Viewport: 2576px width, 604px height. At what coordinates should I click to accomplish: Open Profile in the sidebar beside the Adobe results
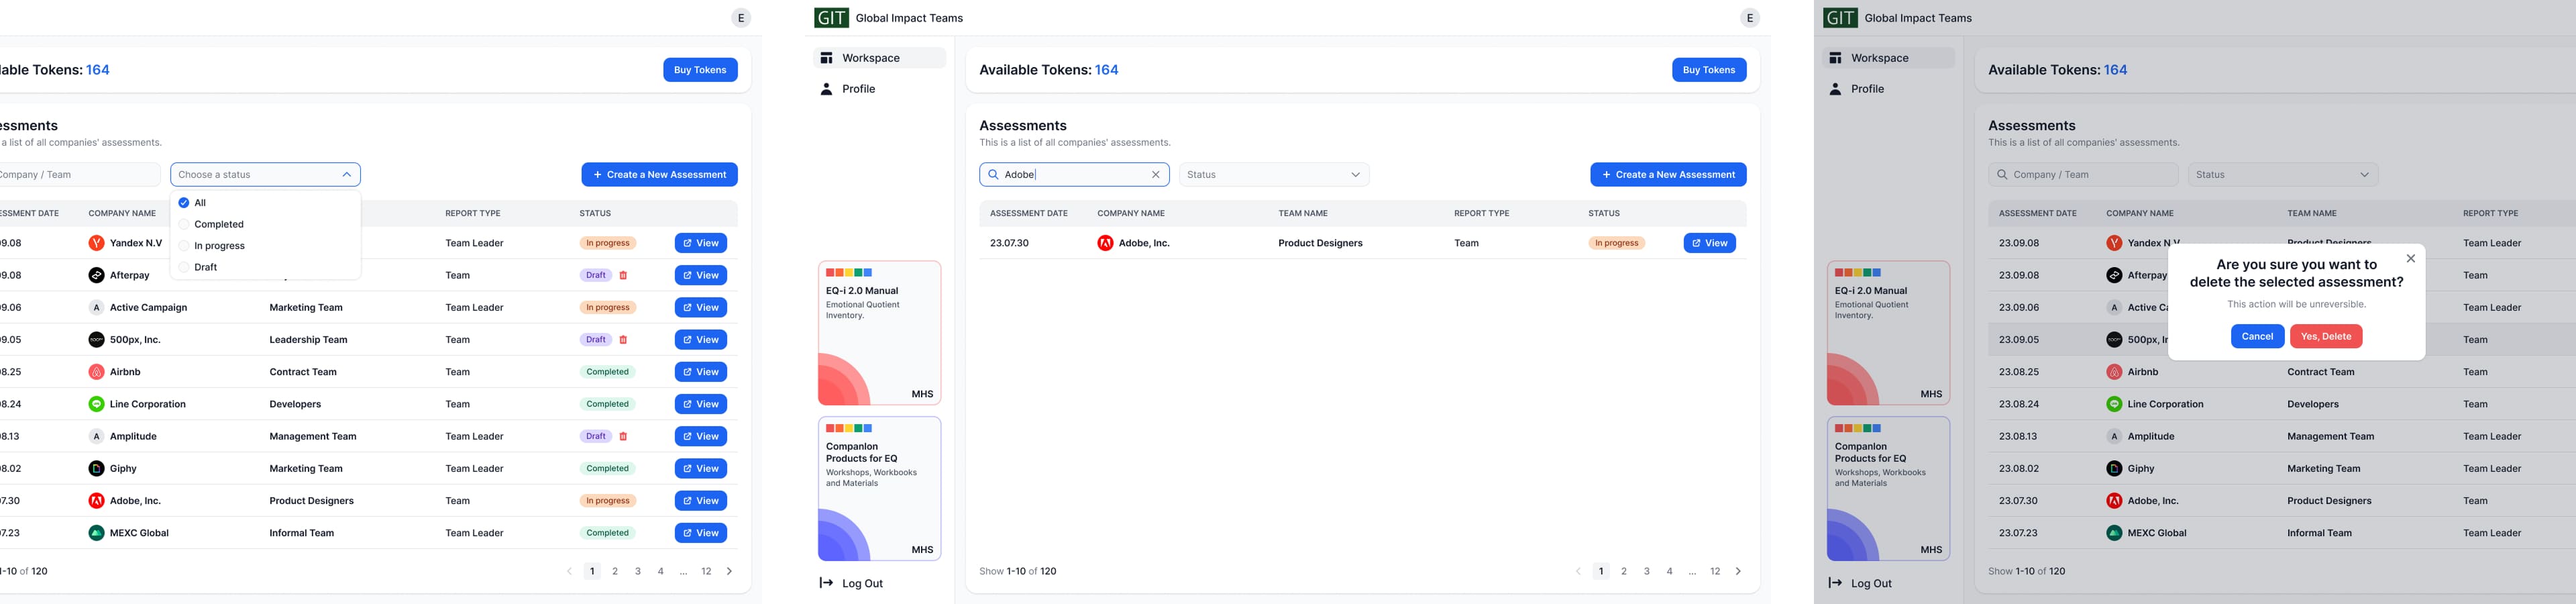(858, 89)
